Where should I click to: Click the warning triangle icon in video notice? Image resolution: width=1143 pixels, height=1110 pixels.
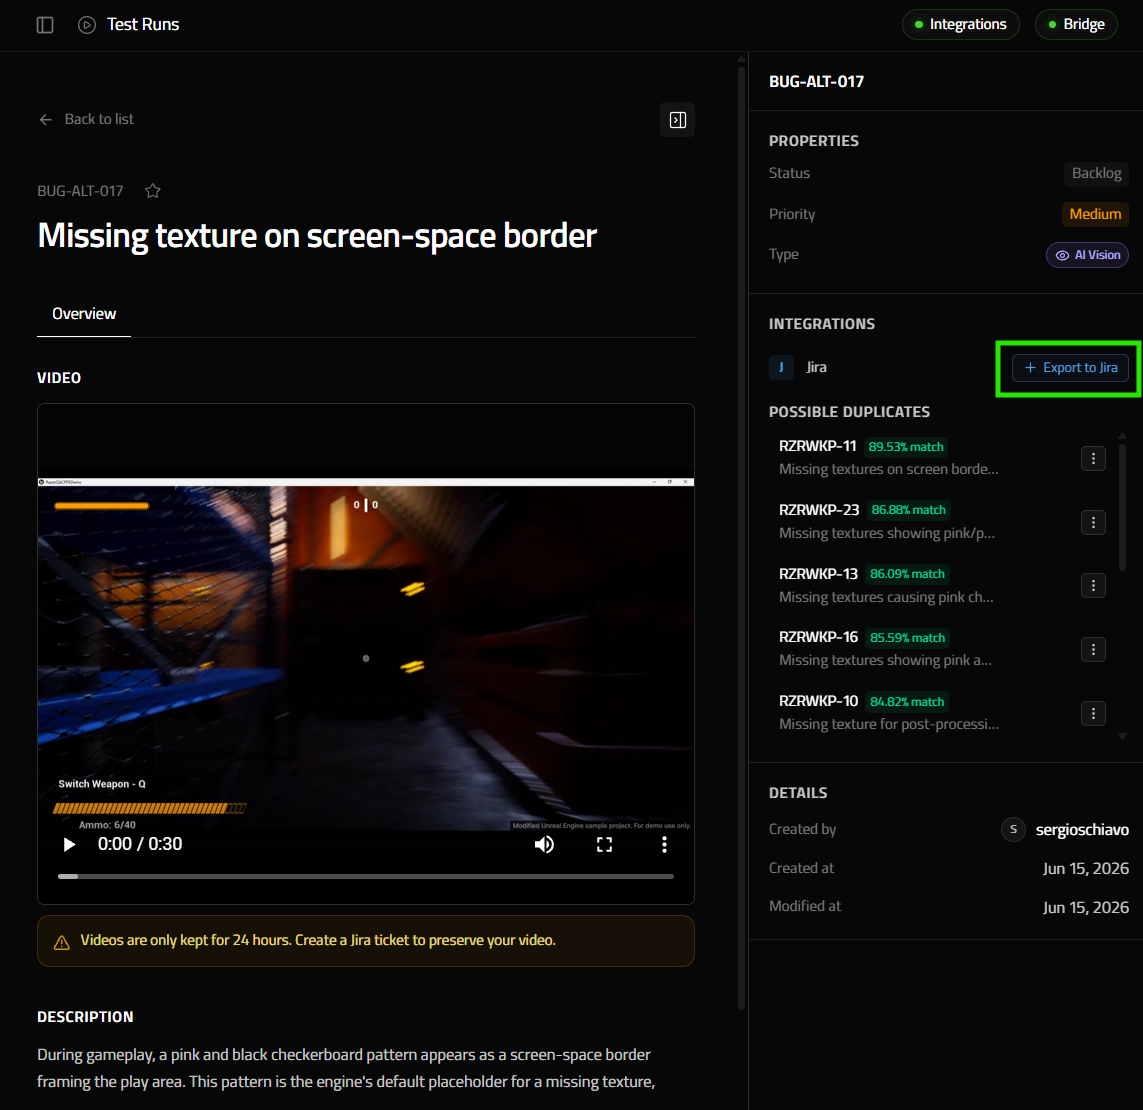(x=62, y=942)
